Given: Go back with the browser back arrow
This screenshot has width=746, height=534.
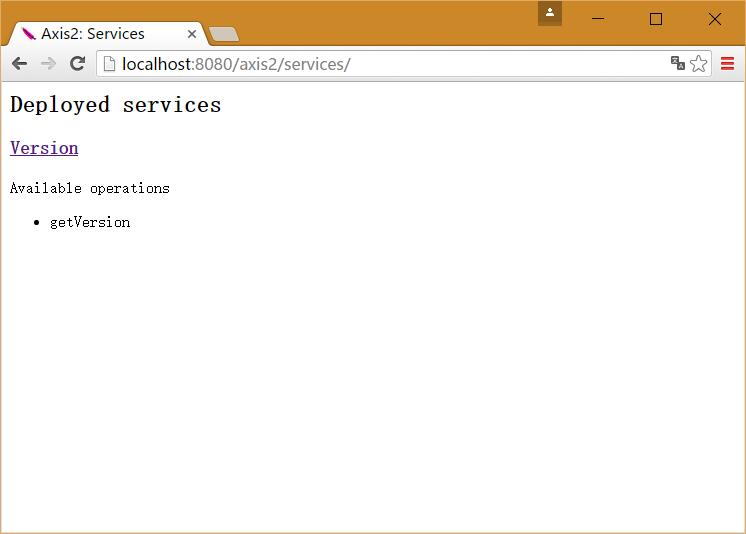Looking at the screenshot, I should point(20,63).
